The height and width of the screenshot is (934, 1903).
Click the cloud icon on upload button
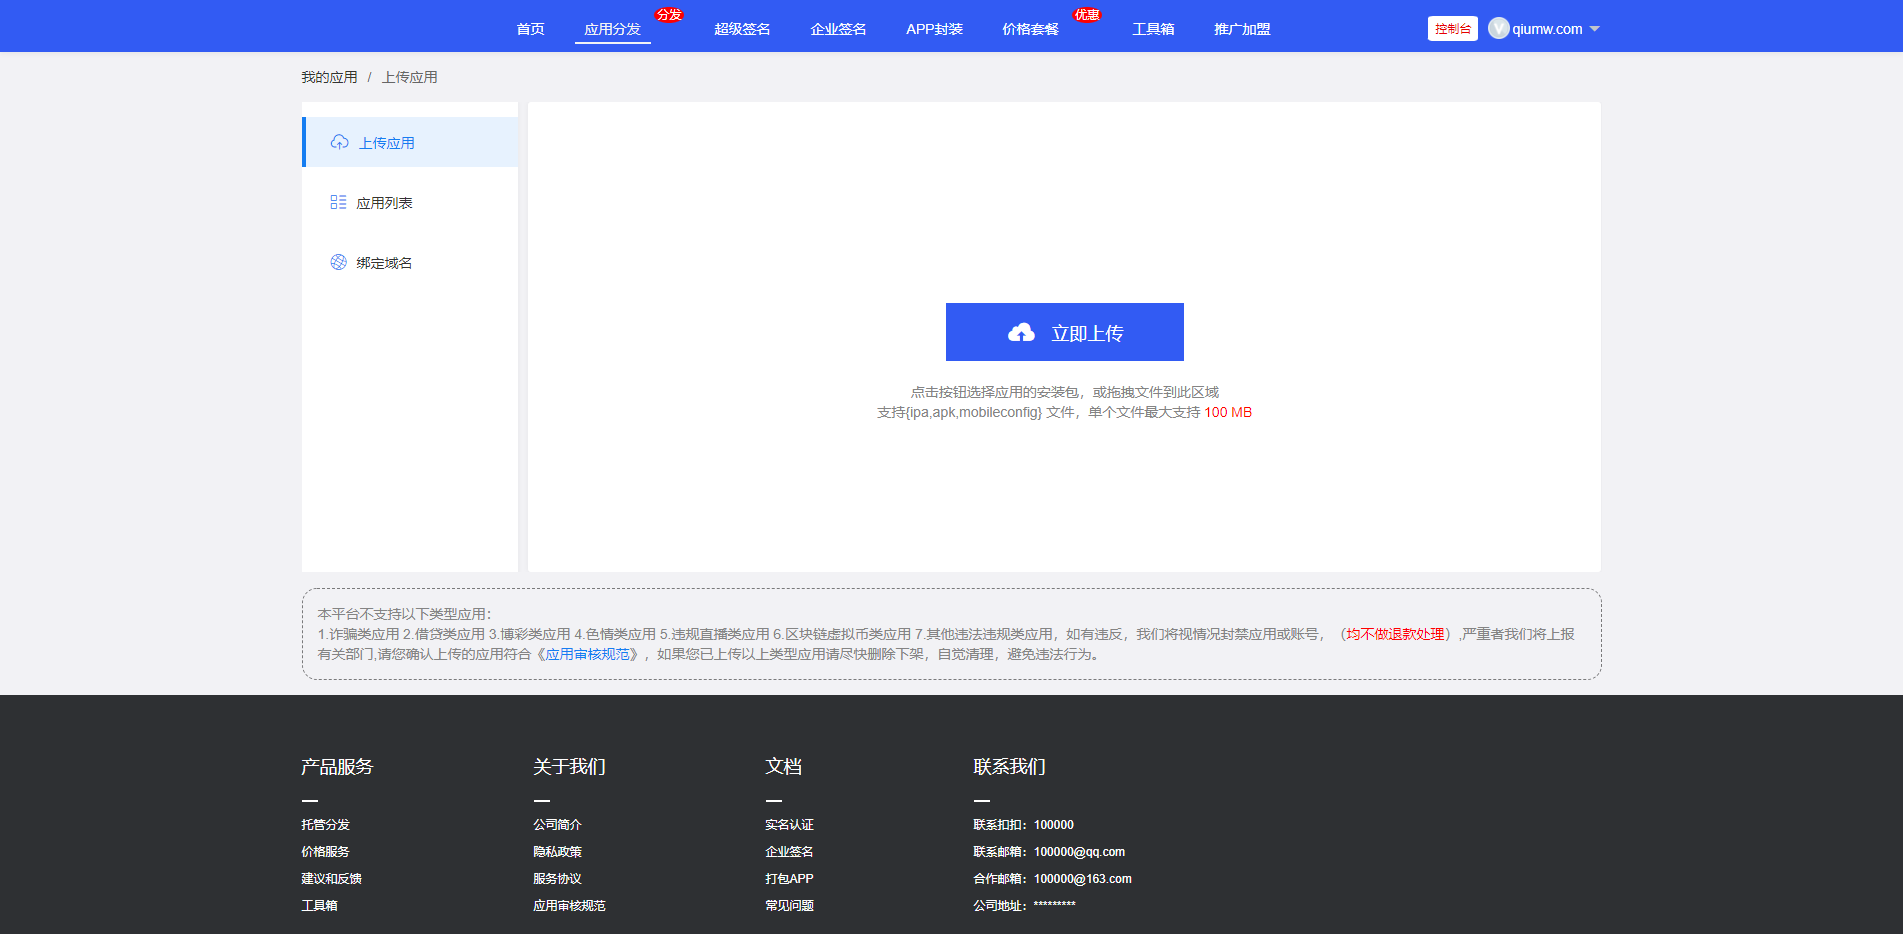(x=1021, y=333)
